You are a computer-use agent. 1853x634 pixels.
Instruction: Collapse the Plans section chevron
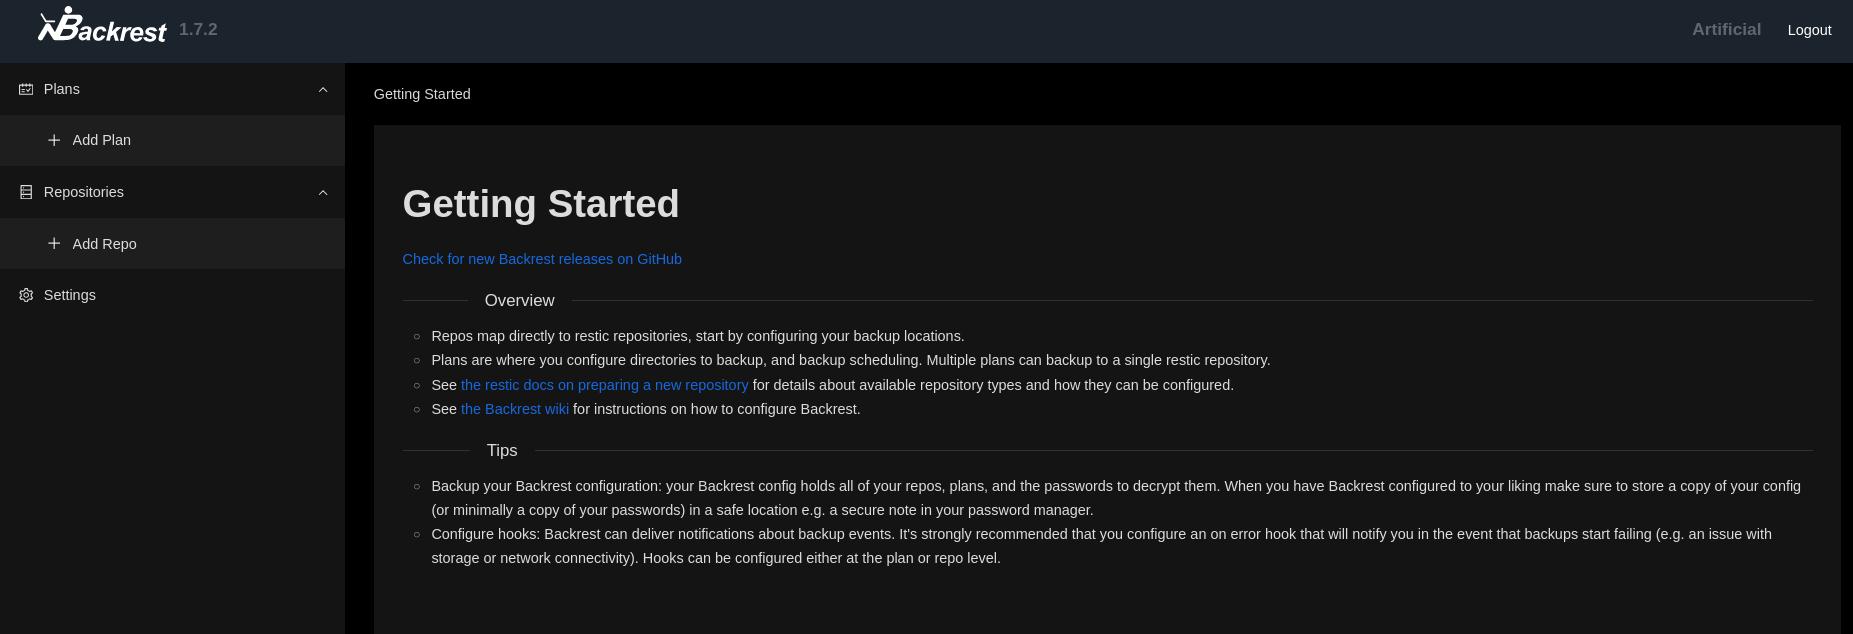pos(323,89)
